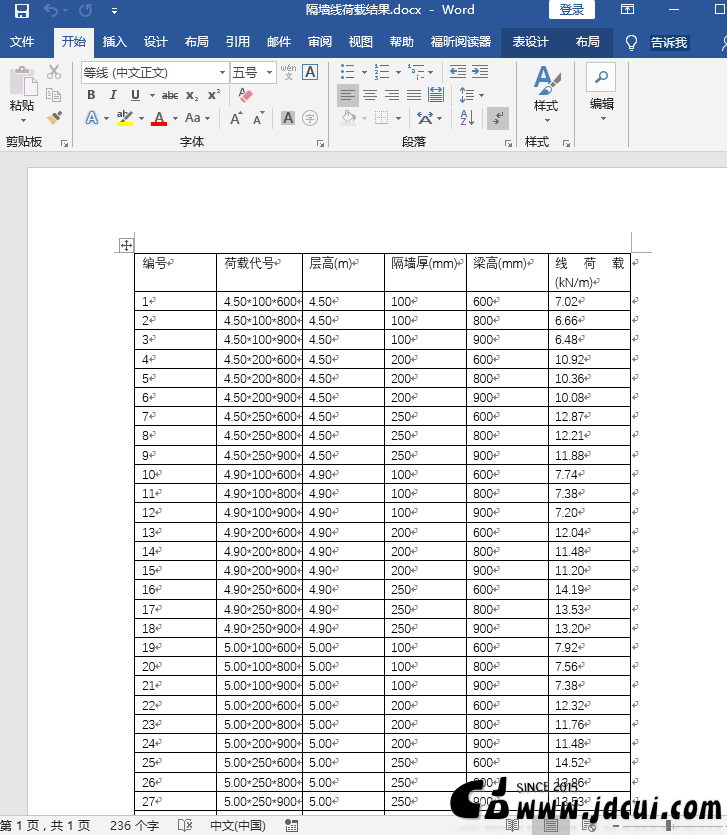Toggle Bold formatting
The height and width of the screenshot is (835, 727).
91,95
